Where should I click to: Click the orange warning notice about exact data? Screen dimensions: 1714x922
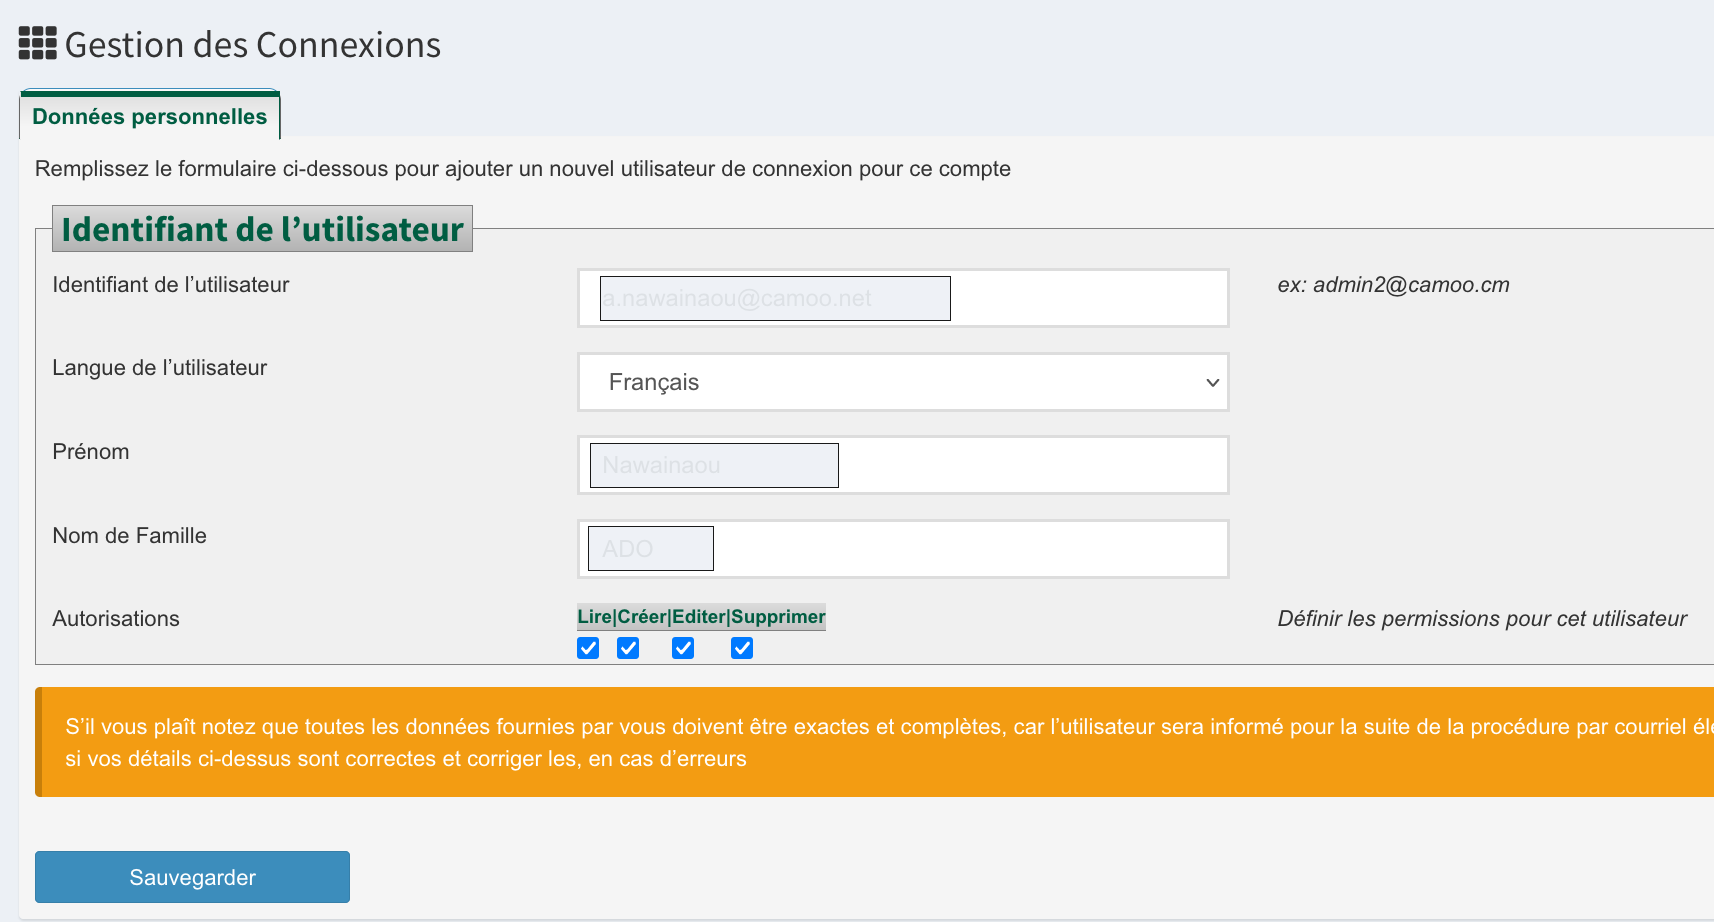(874, 742)
